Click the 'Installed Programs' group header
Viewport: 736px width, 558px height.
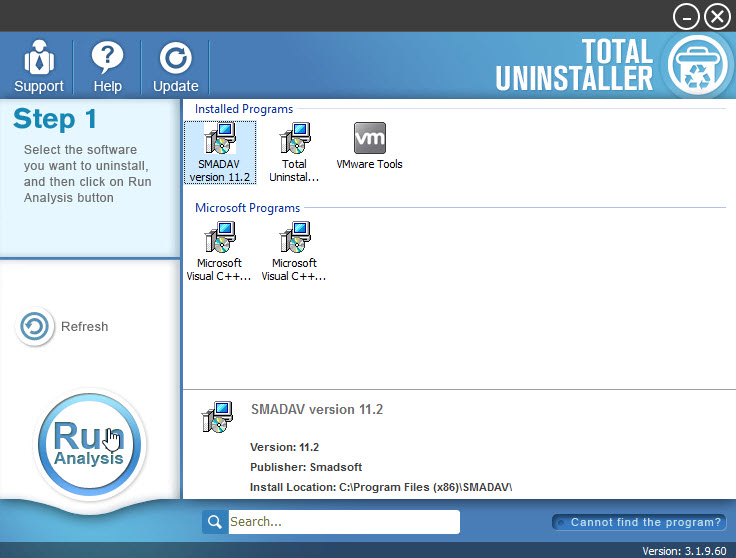244,109
